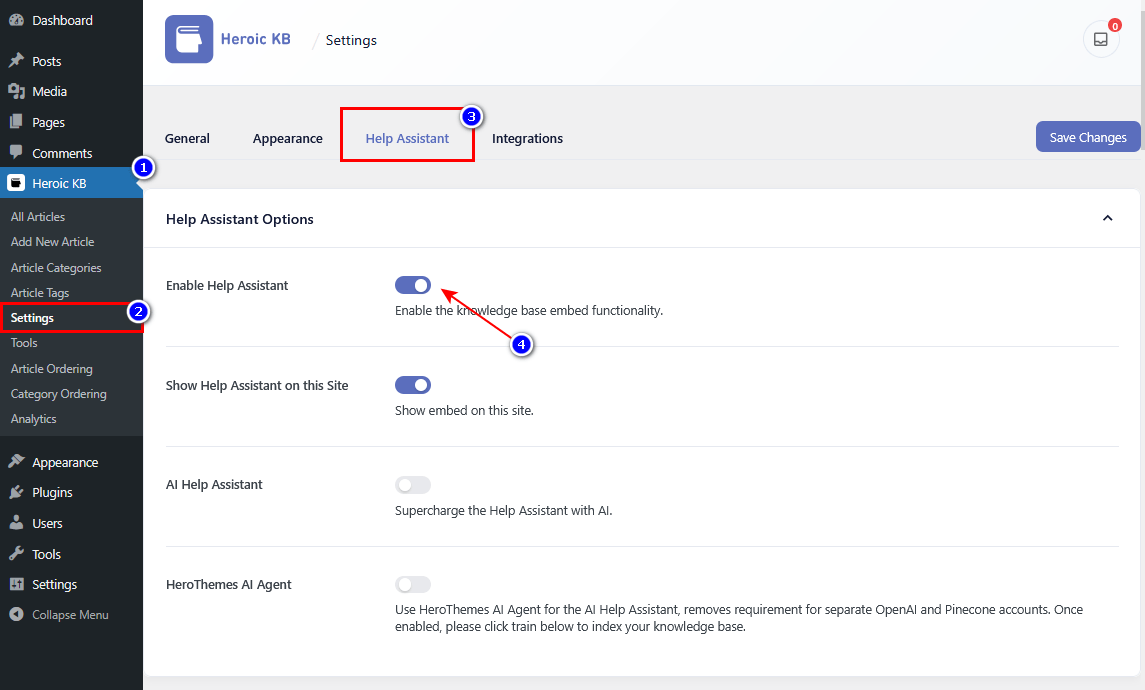The width and height of the screenshot is (1145, 690).
Task: Open Category Ordering submenu
Action: (58, 394)
